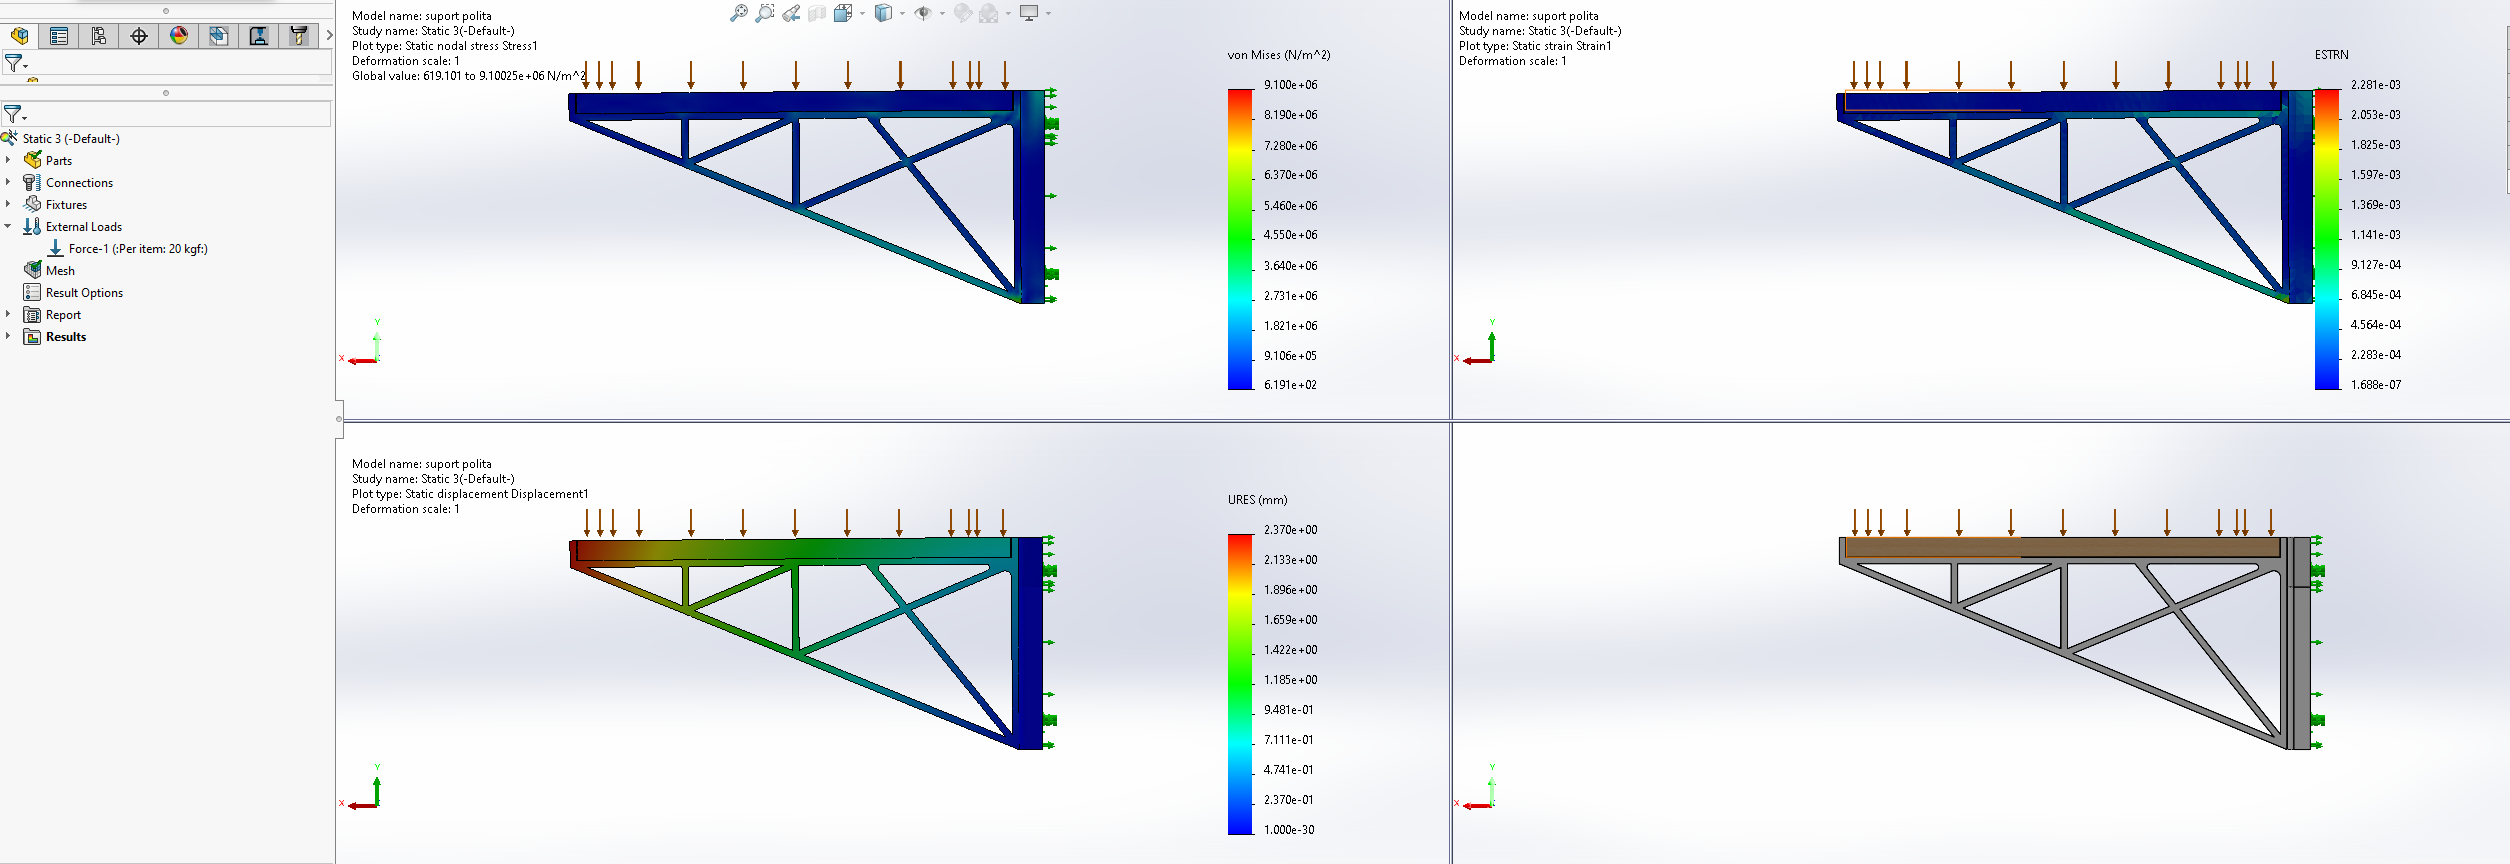Open the DisplayManager color sphere tab
The height and width of the screenshot is (864, 2510).
point(179,36)
